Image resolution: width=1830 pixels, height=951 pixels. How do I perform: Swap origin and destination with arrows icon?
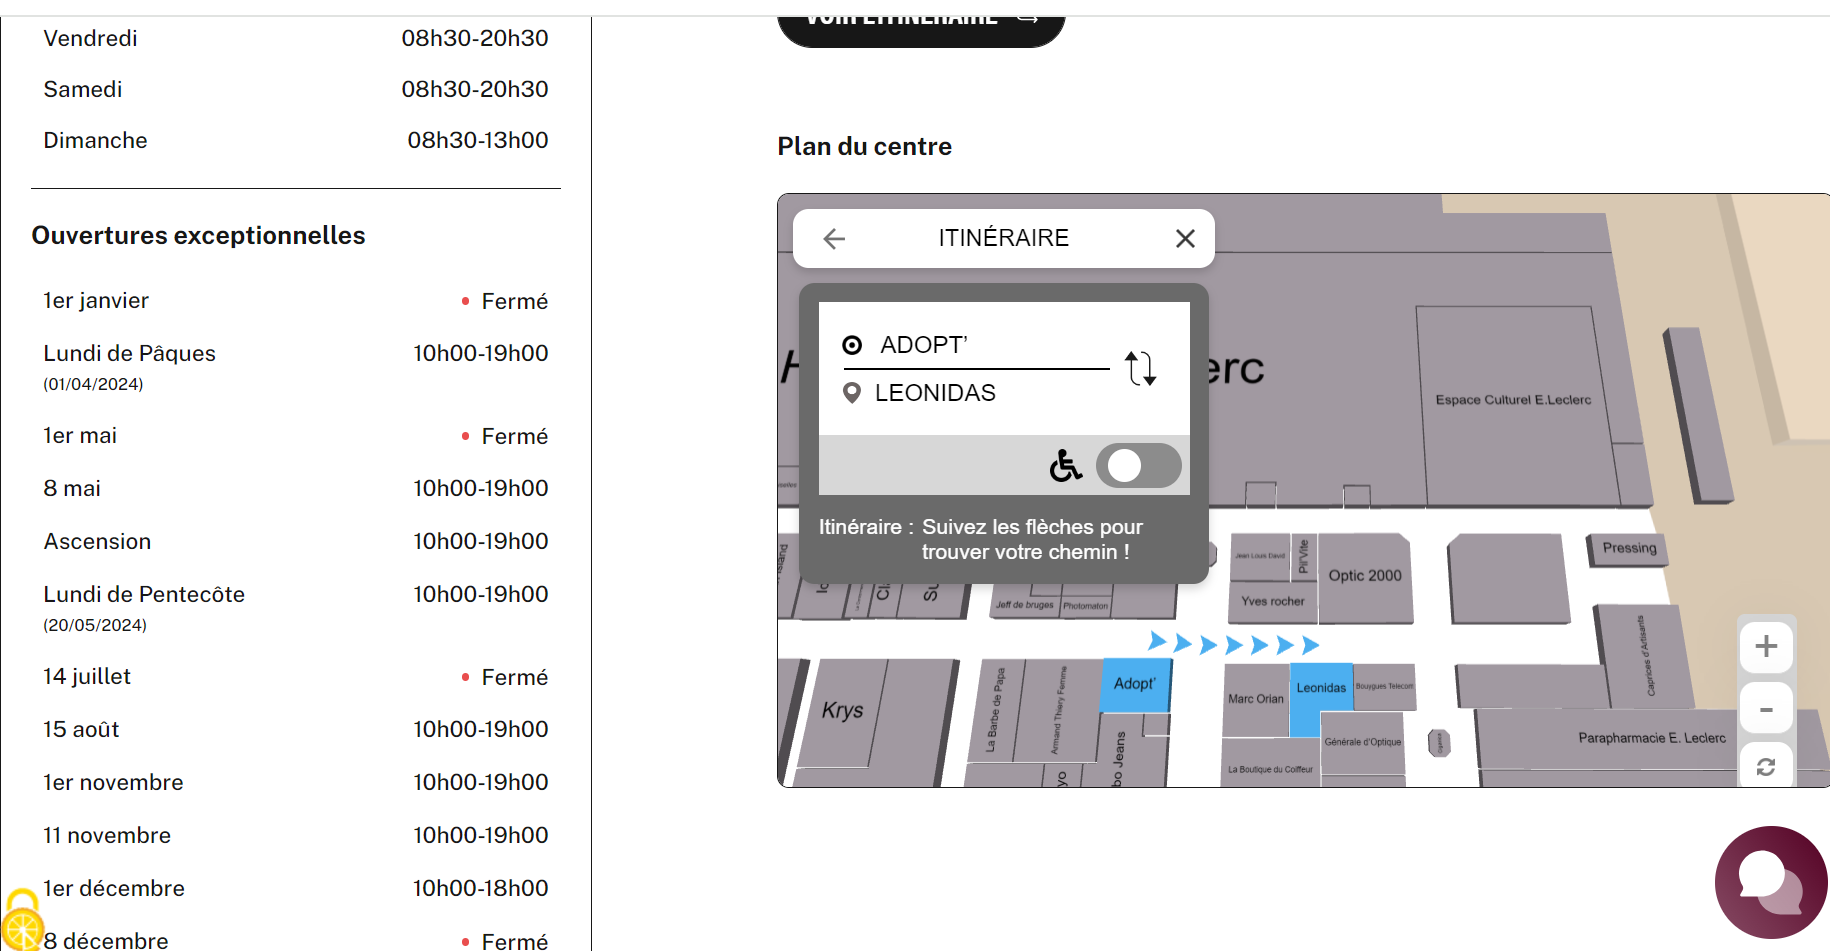point(1140,368)
